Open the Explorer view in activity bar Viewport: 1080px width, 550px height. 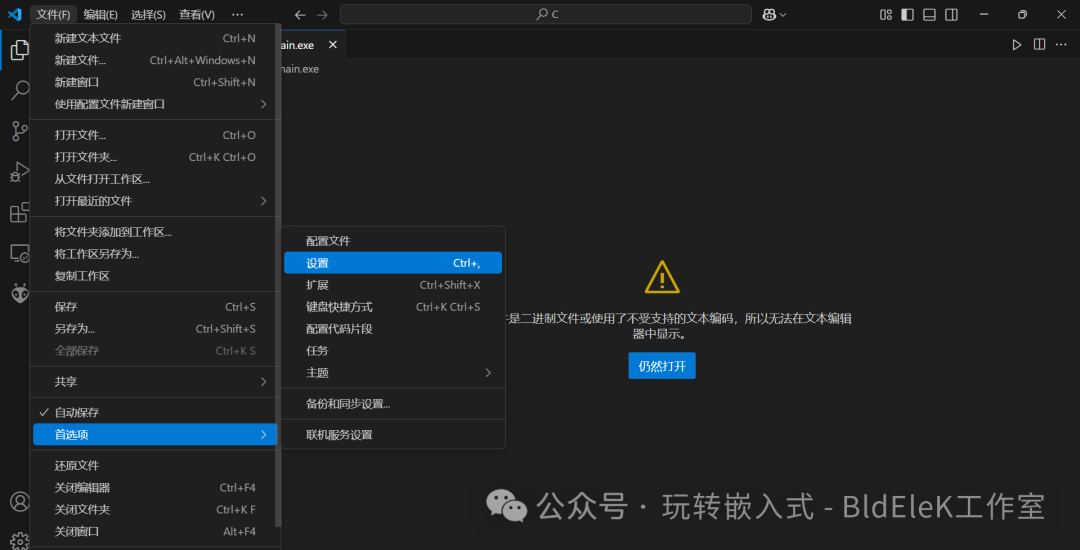[x=20, y=50]
